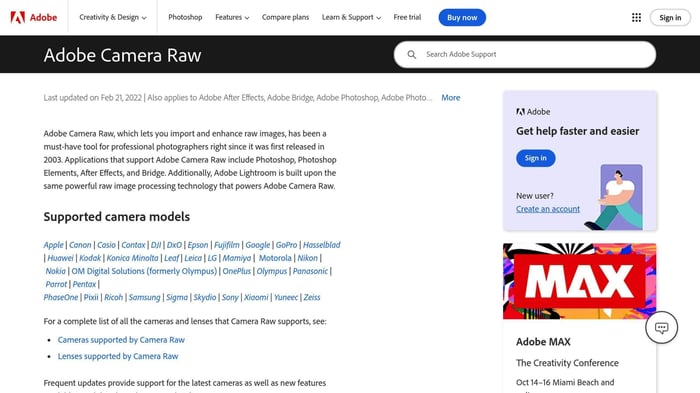Jump to Kodak camera models
The image size is (700, 393).
[90, 258]
